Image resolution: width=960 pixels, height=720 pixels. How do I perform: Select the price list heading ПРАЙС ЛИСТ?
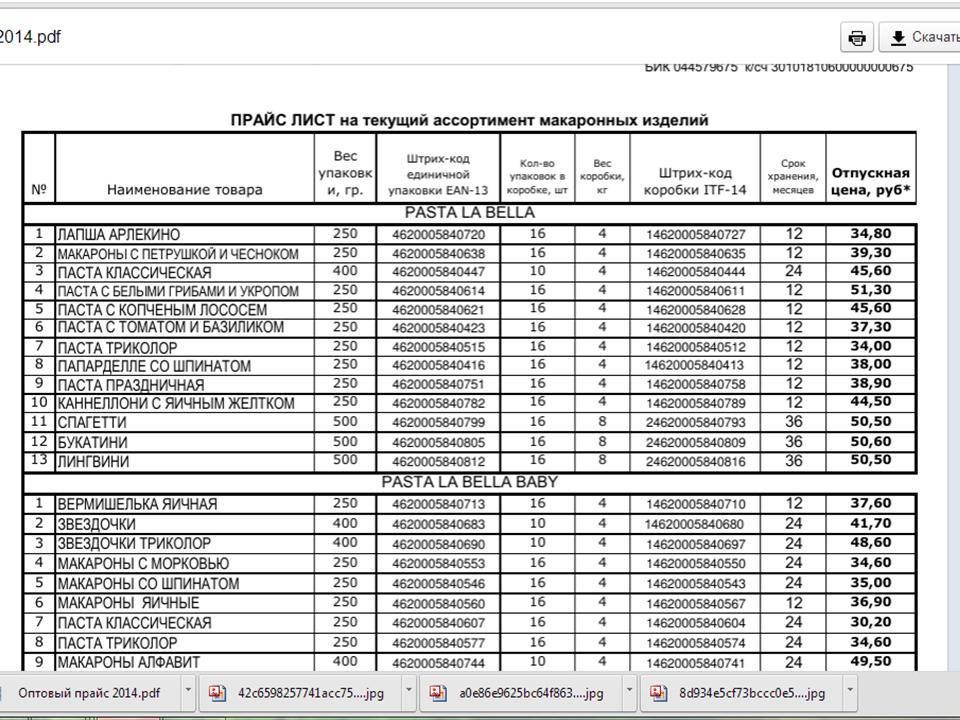point(469,120)
